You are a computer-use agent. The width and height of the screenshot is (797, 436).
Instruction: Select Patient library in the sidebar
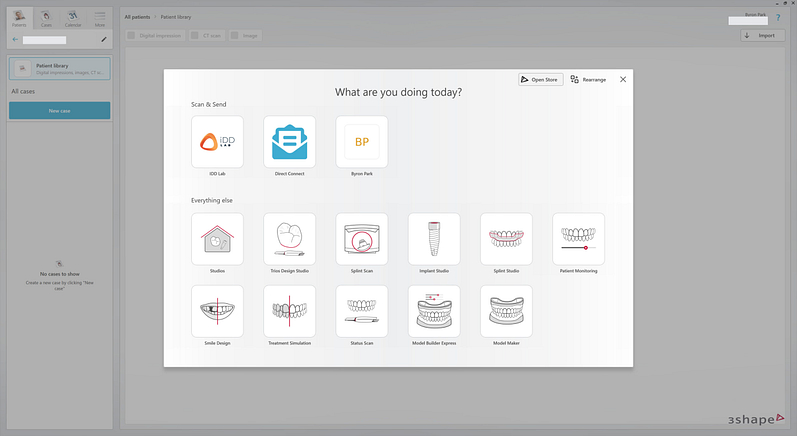pos(60,68)
